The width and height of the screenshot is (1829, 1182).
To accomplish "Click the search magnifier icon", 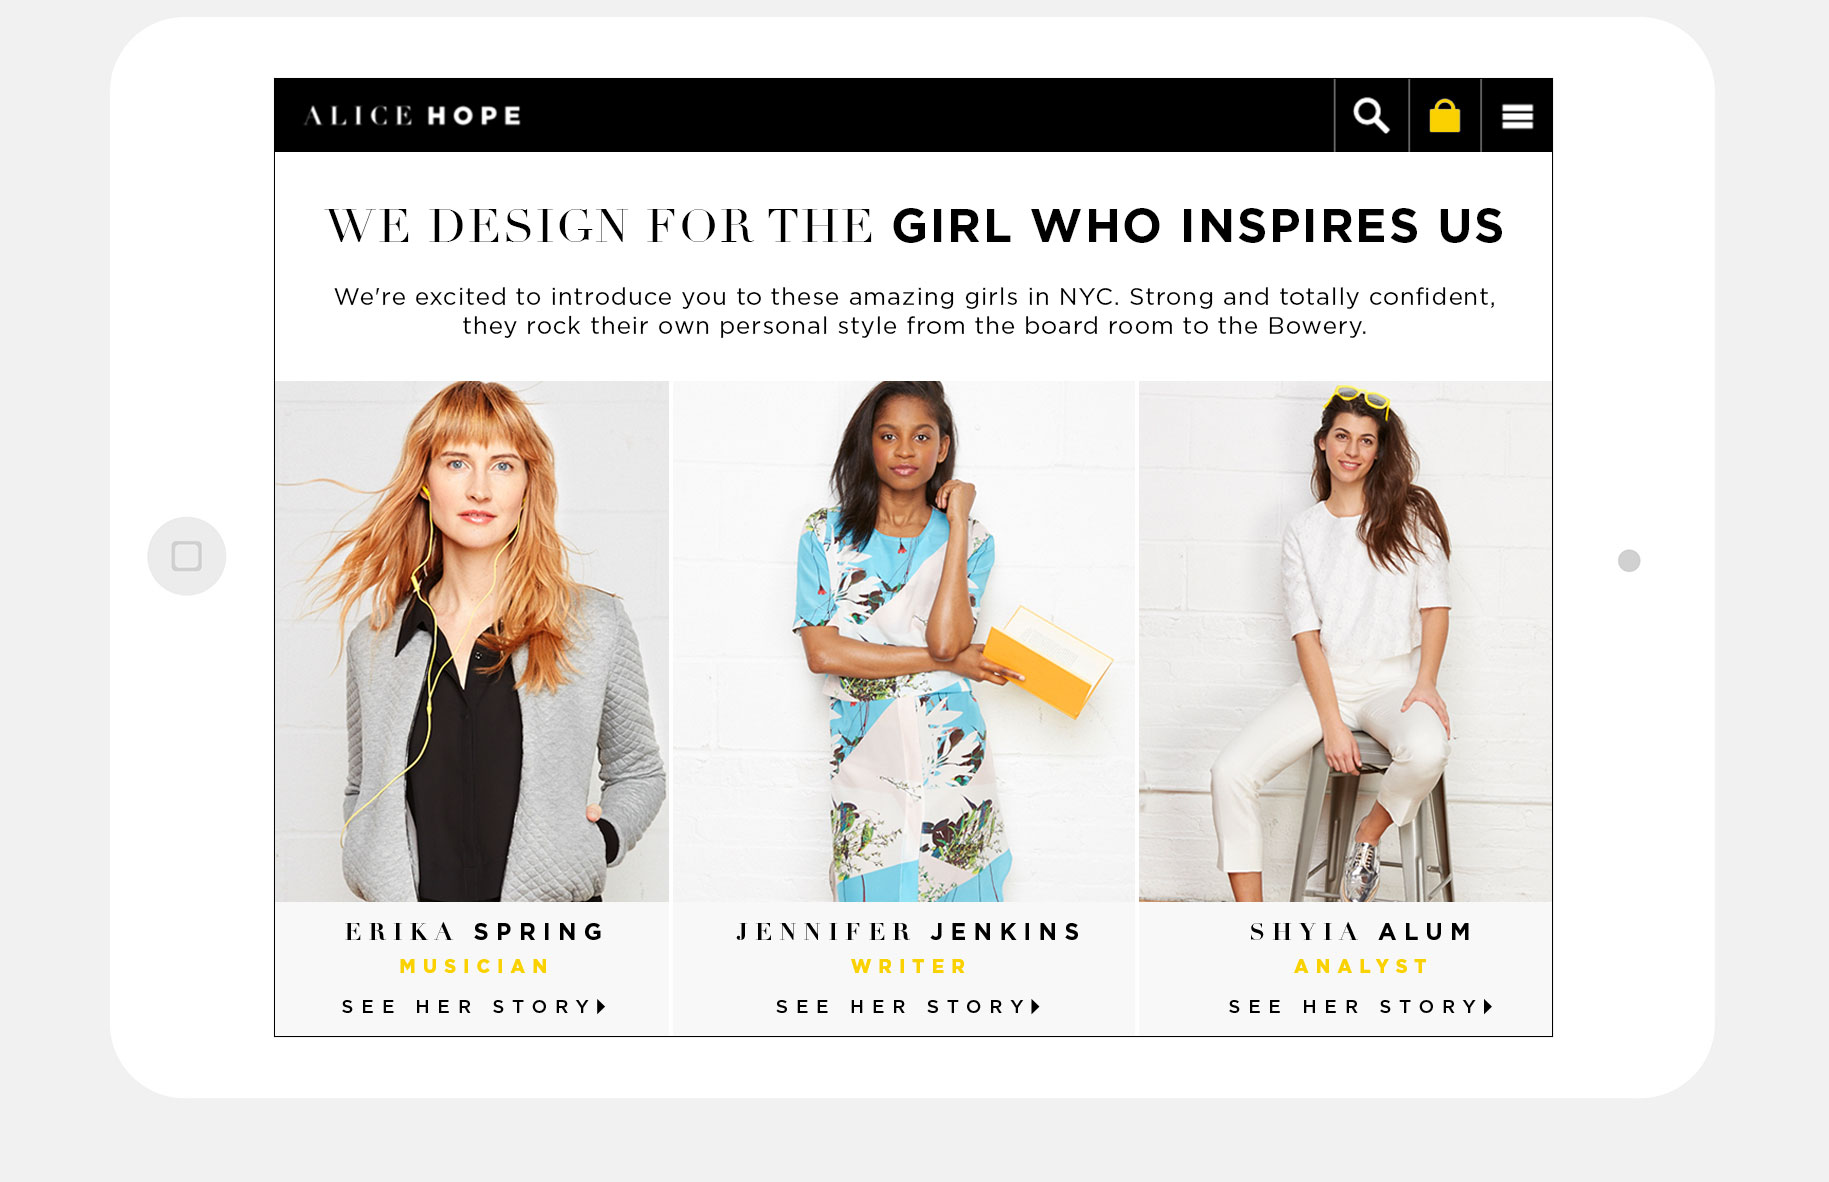I will (1371, 116).
